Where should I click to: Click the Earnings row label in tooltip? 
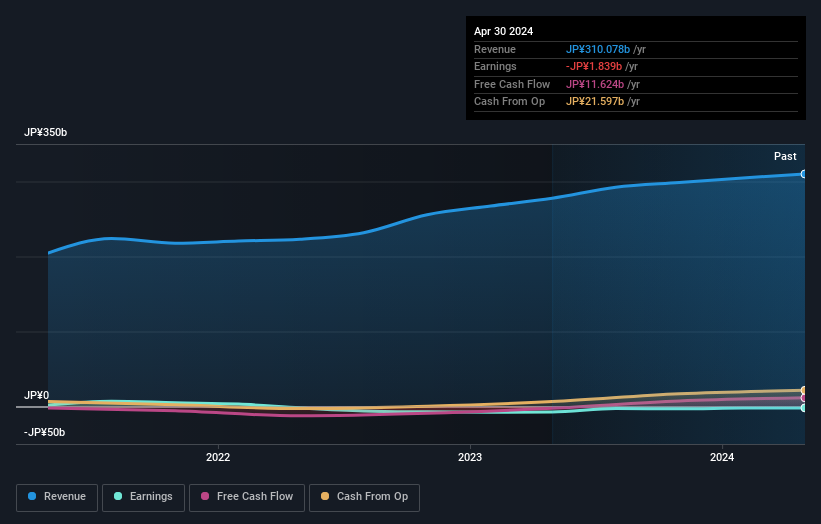tap(495, 66)
